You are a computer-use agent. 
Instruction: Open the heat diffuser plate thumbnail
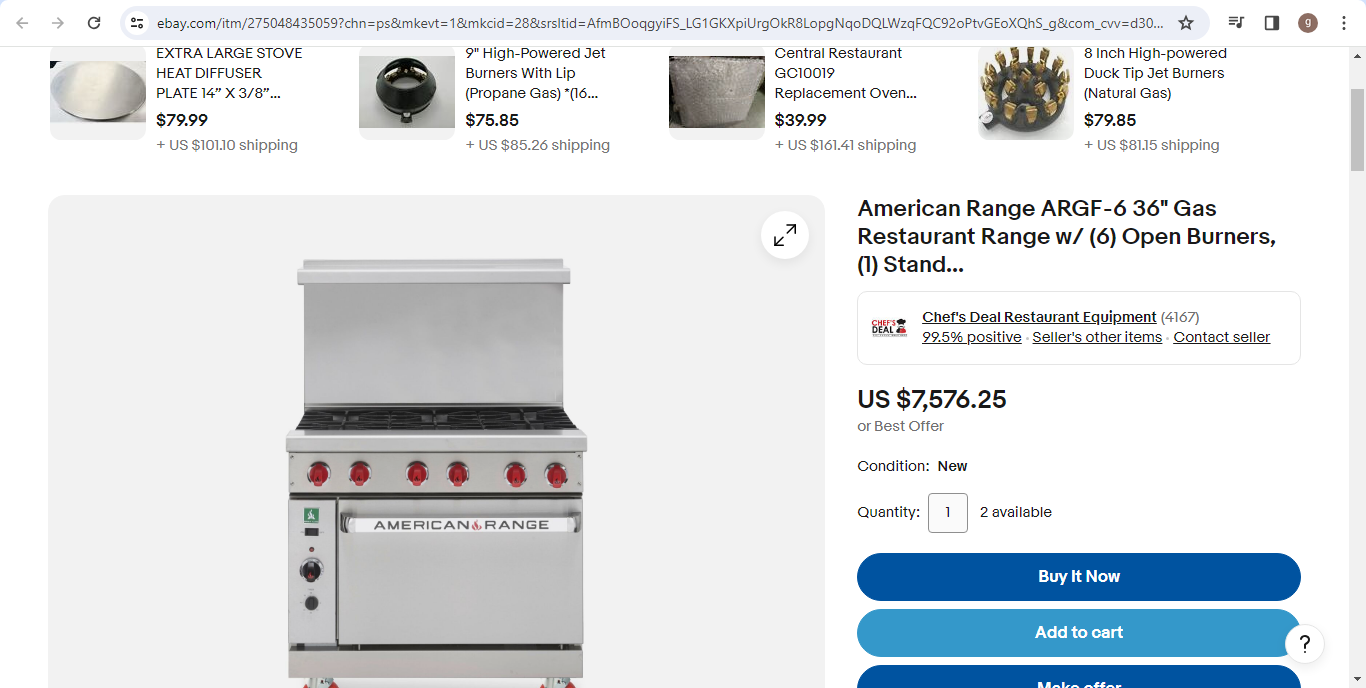pos(98,92)
